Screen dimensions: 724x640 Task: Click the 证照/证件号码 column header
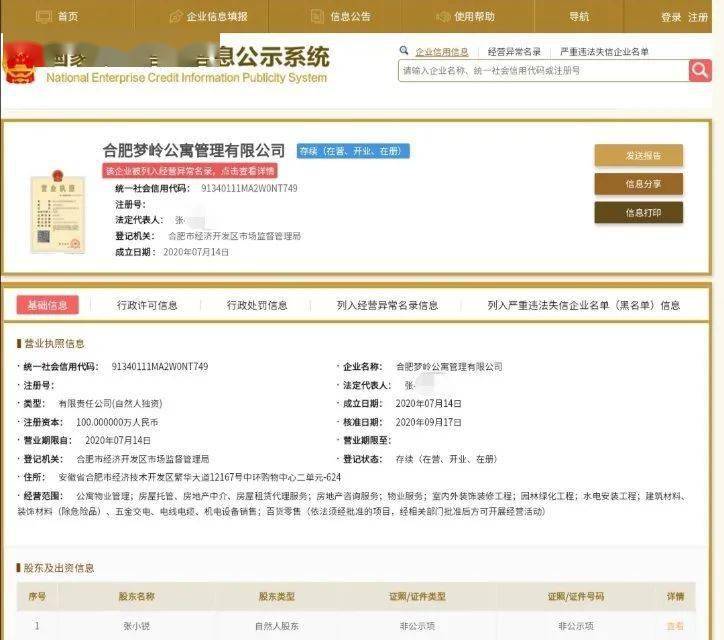click(575, 596)
